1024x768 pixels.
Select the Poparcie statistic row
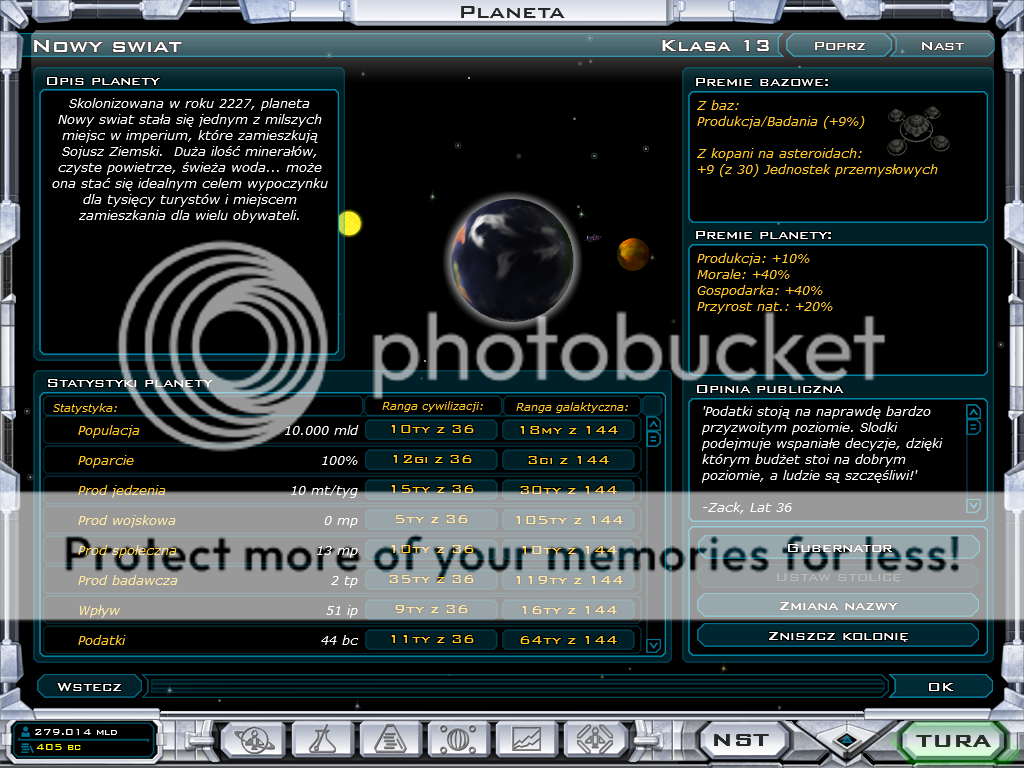click(x=342, y=460)
